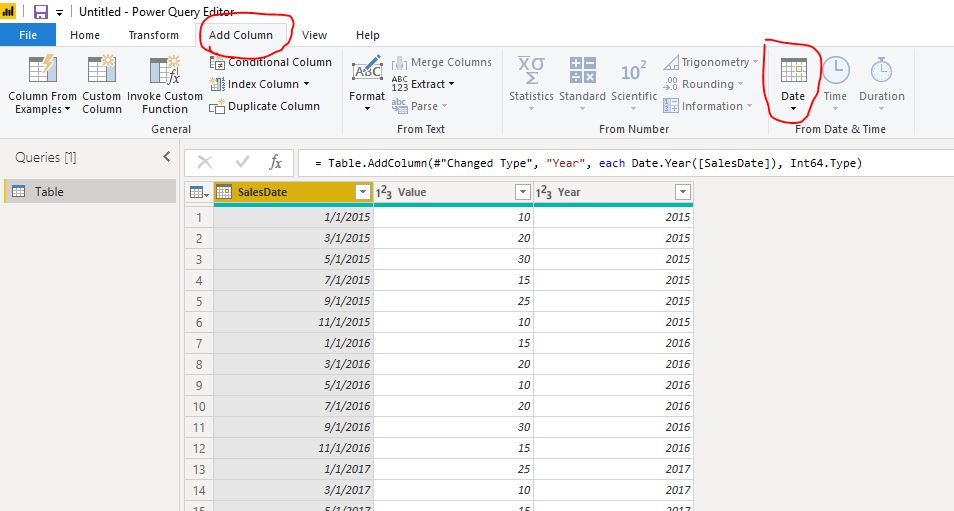
Task: Save with the purple disk icon
Action: pyautogui.click(x=41, y=12)
